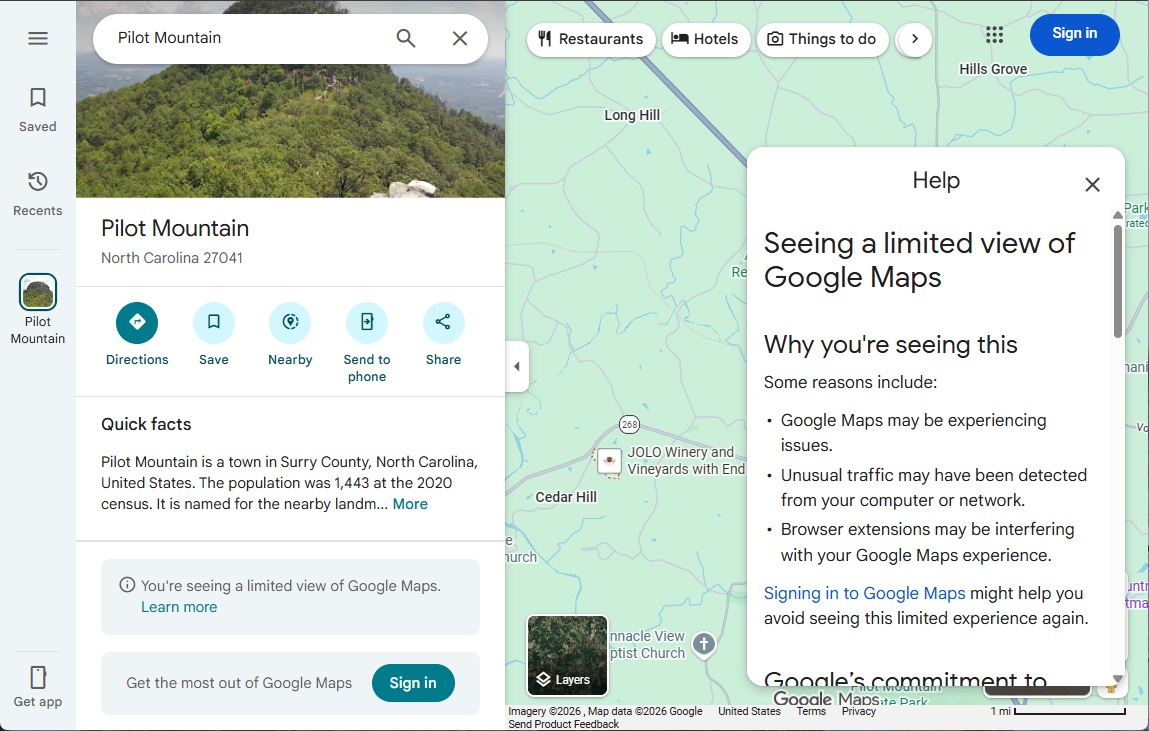The height and width of the screenshot is (731, 1149).
Task: Open the Signing in to Google Maps link
Action: 864,593
